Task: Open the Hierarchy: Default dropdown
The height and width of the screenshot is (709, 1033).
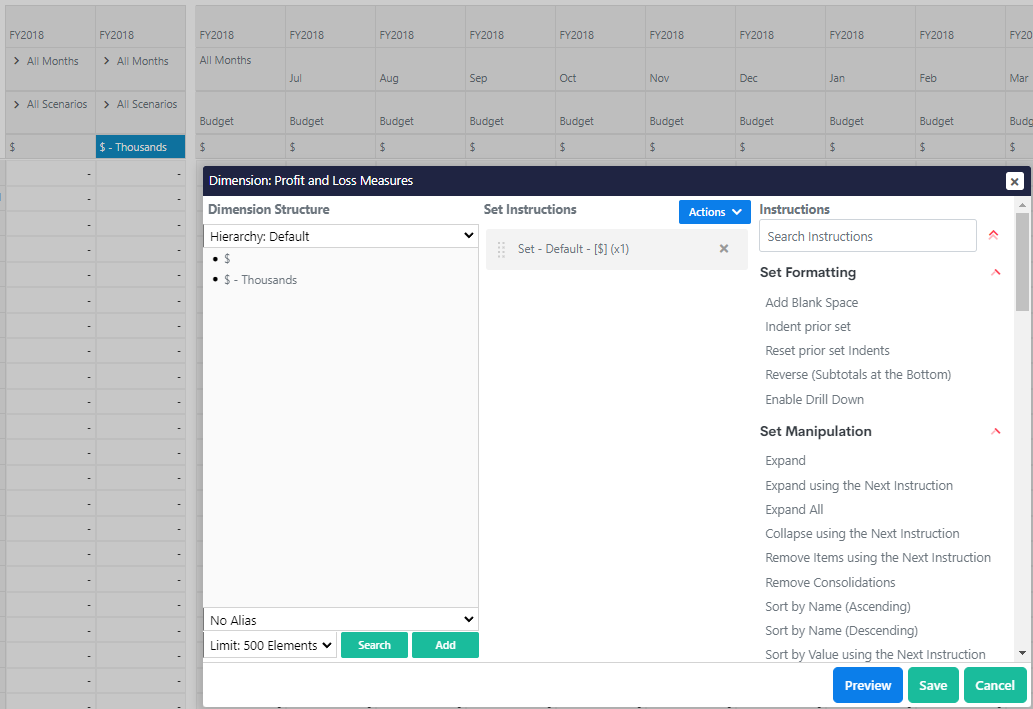Action: [340, 237]
